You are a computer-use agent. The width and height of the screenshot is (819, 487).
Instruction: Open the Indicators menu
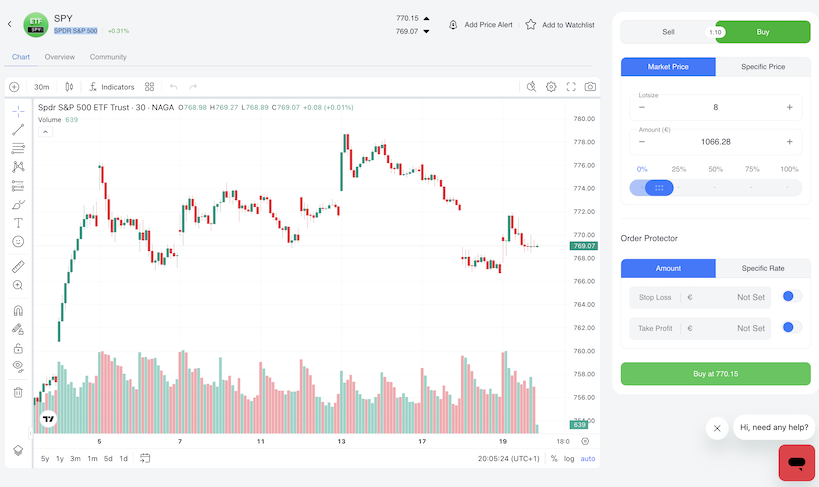112,87
